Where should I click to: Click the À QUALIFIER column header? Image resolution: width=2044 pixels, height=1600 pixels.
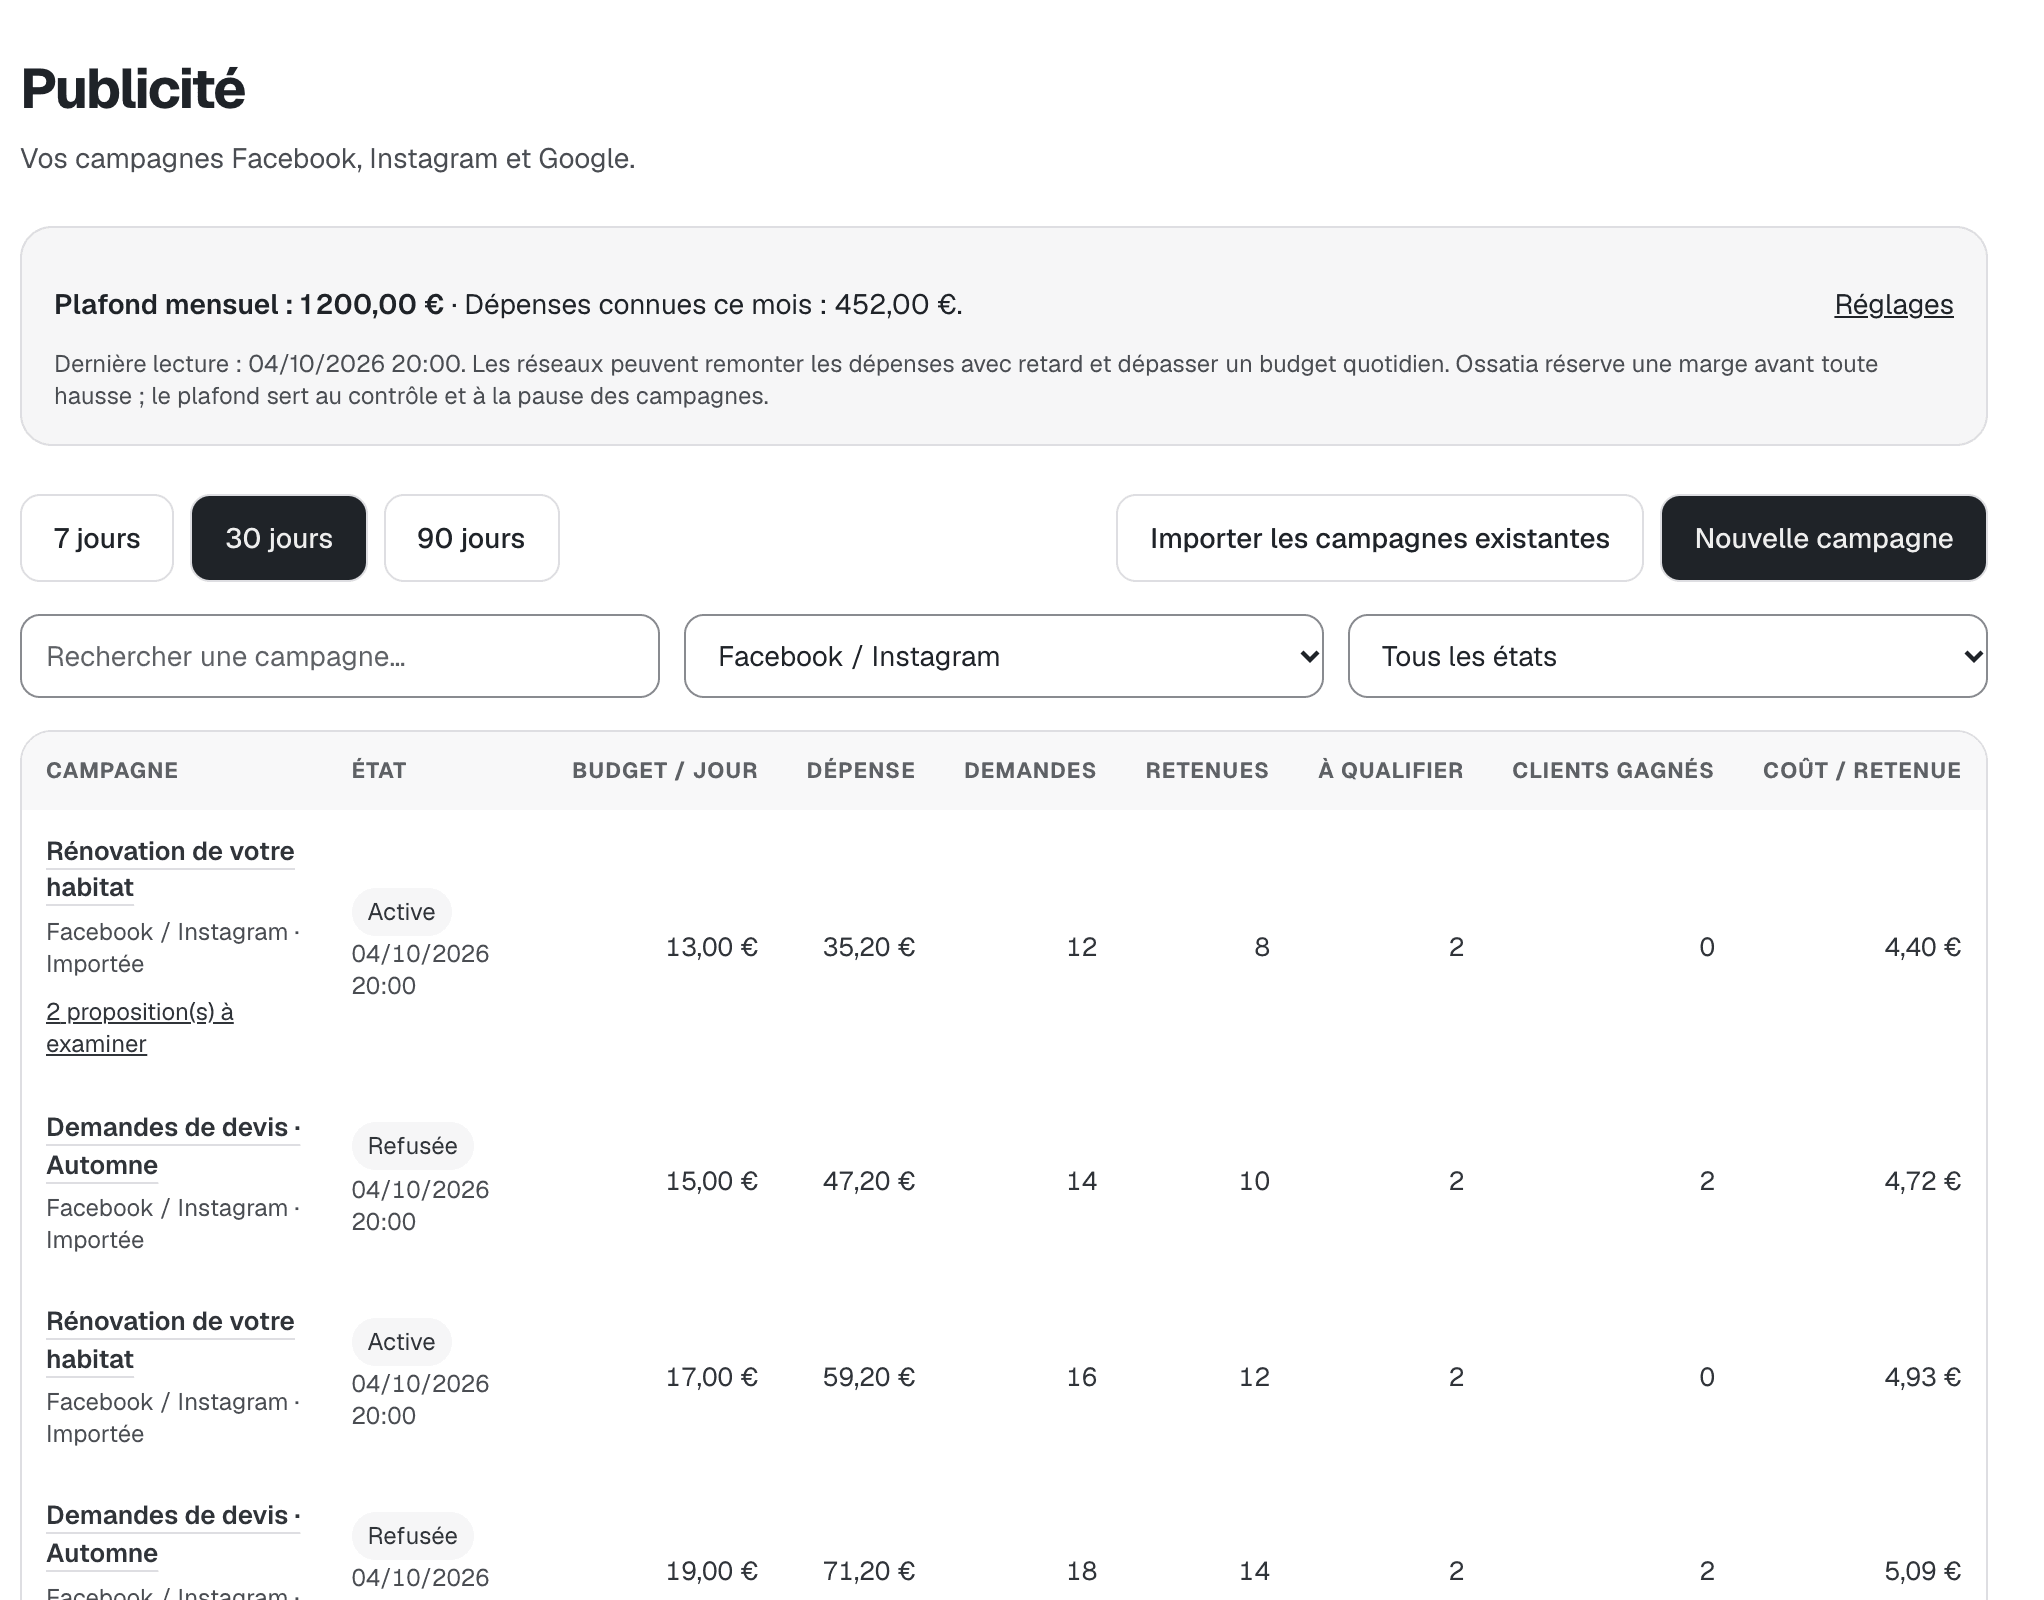(1390, 770)
